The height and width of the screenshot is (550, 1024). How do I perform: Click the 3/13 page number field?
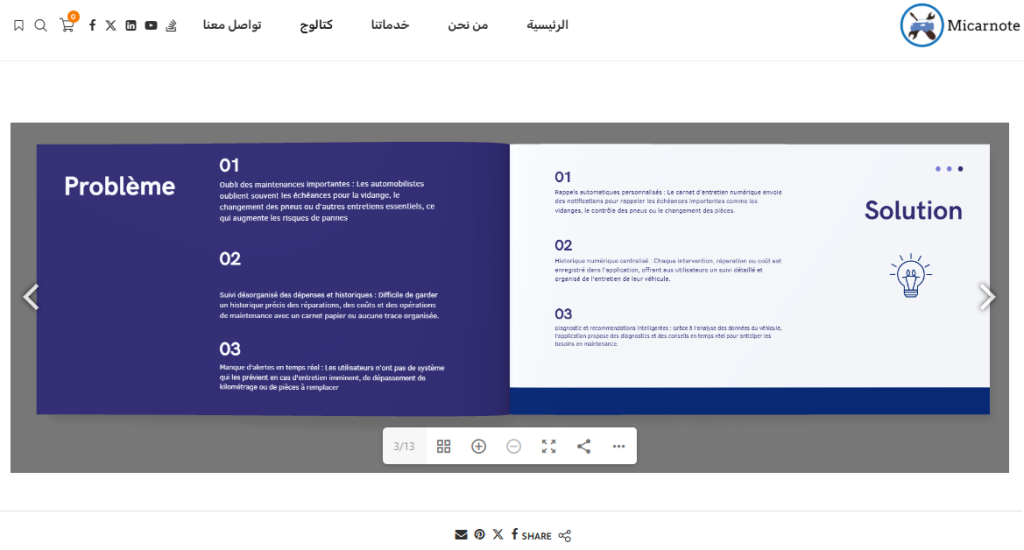(x=404, y=446)
